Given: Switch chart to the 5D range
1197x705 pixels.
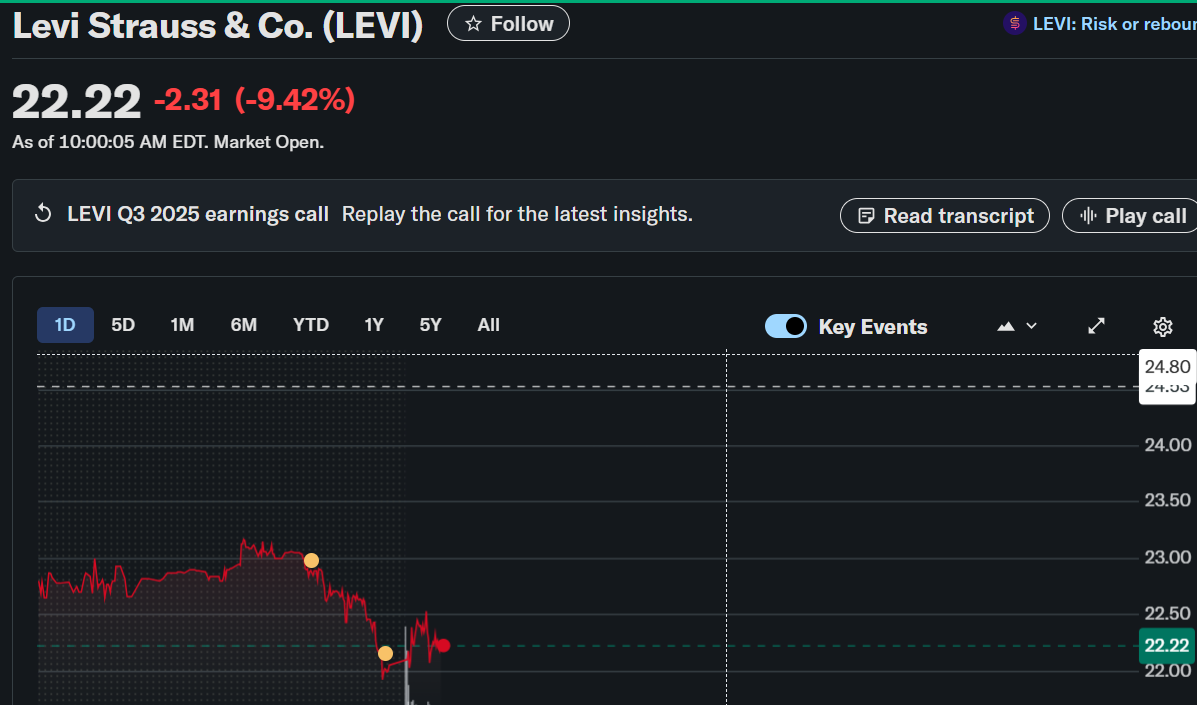Looking at the screenshot, I should [x=123, y=325].
